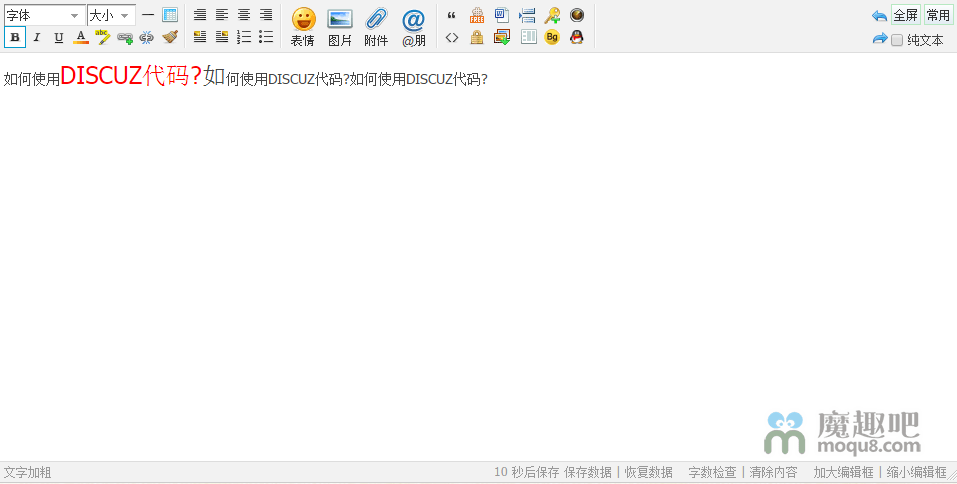Image resolution: width=957 pixels, height=484 pixels.
Task: Remove link with the unlink icon
Action: coord(147,38)
